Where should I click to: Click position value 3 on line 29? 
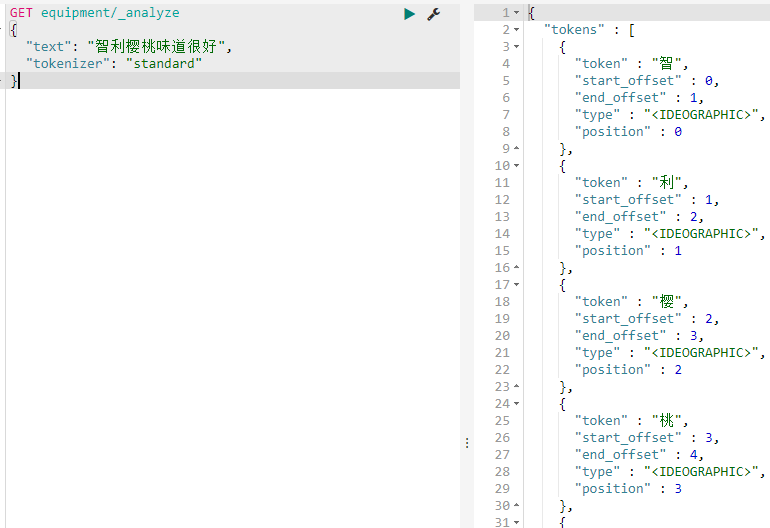(678, 489)
